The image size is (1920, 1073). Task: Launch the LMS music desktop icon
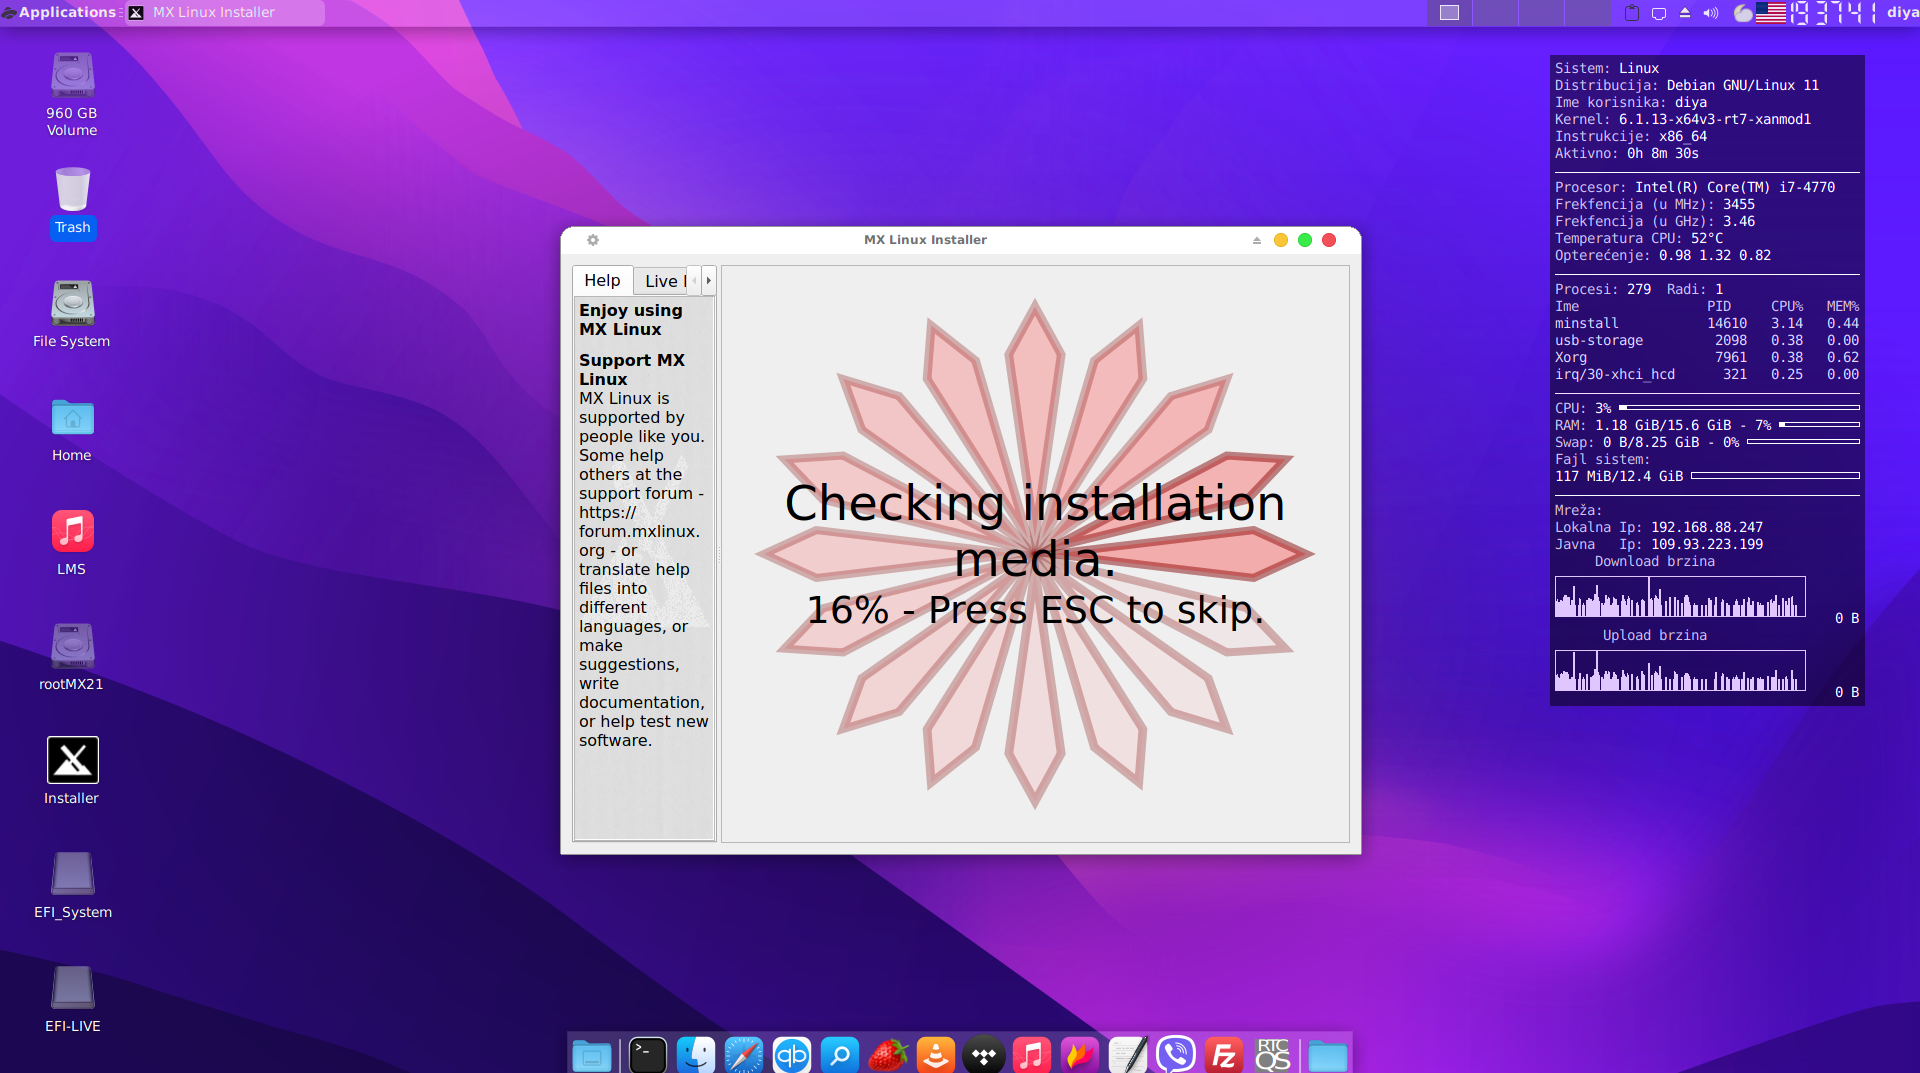(72, 543)
